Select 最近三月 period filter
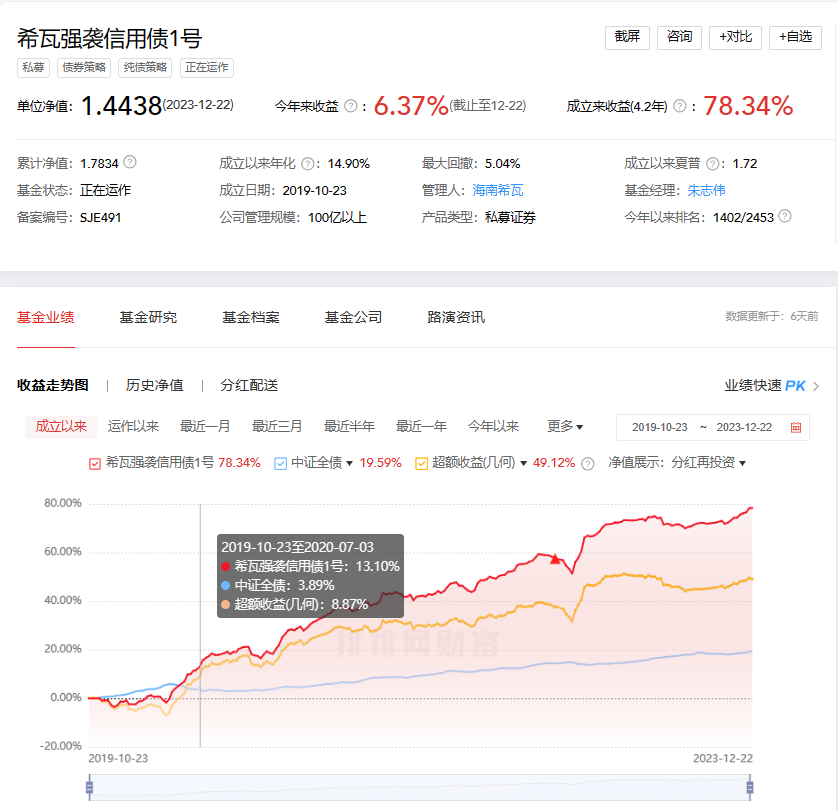The height and width of the screenshot is (810, 838). click(x=277, y=426)
